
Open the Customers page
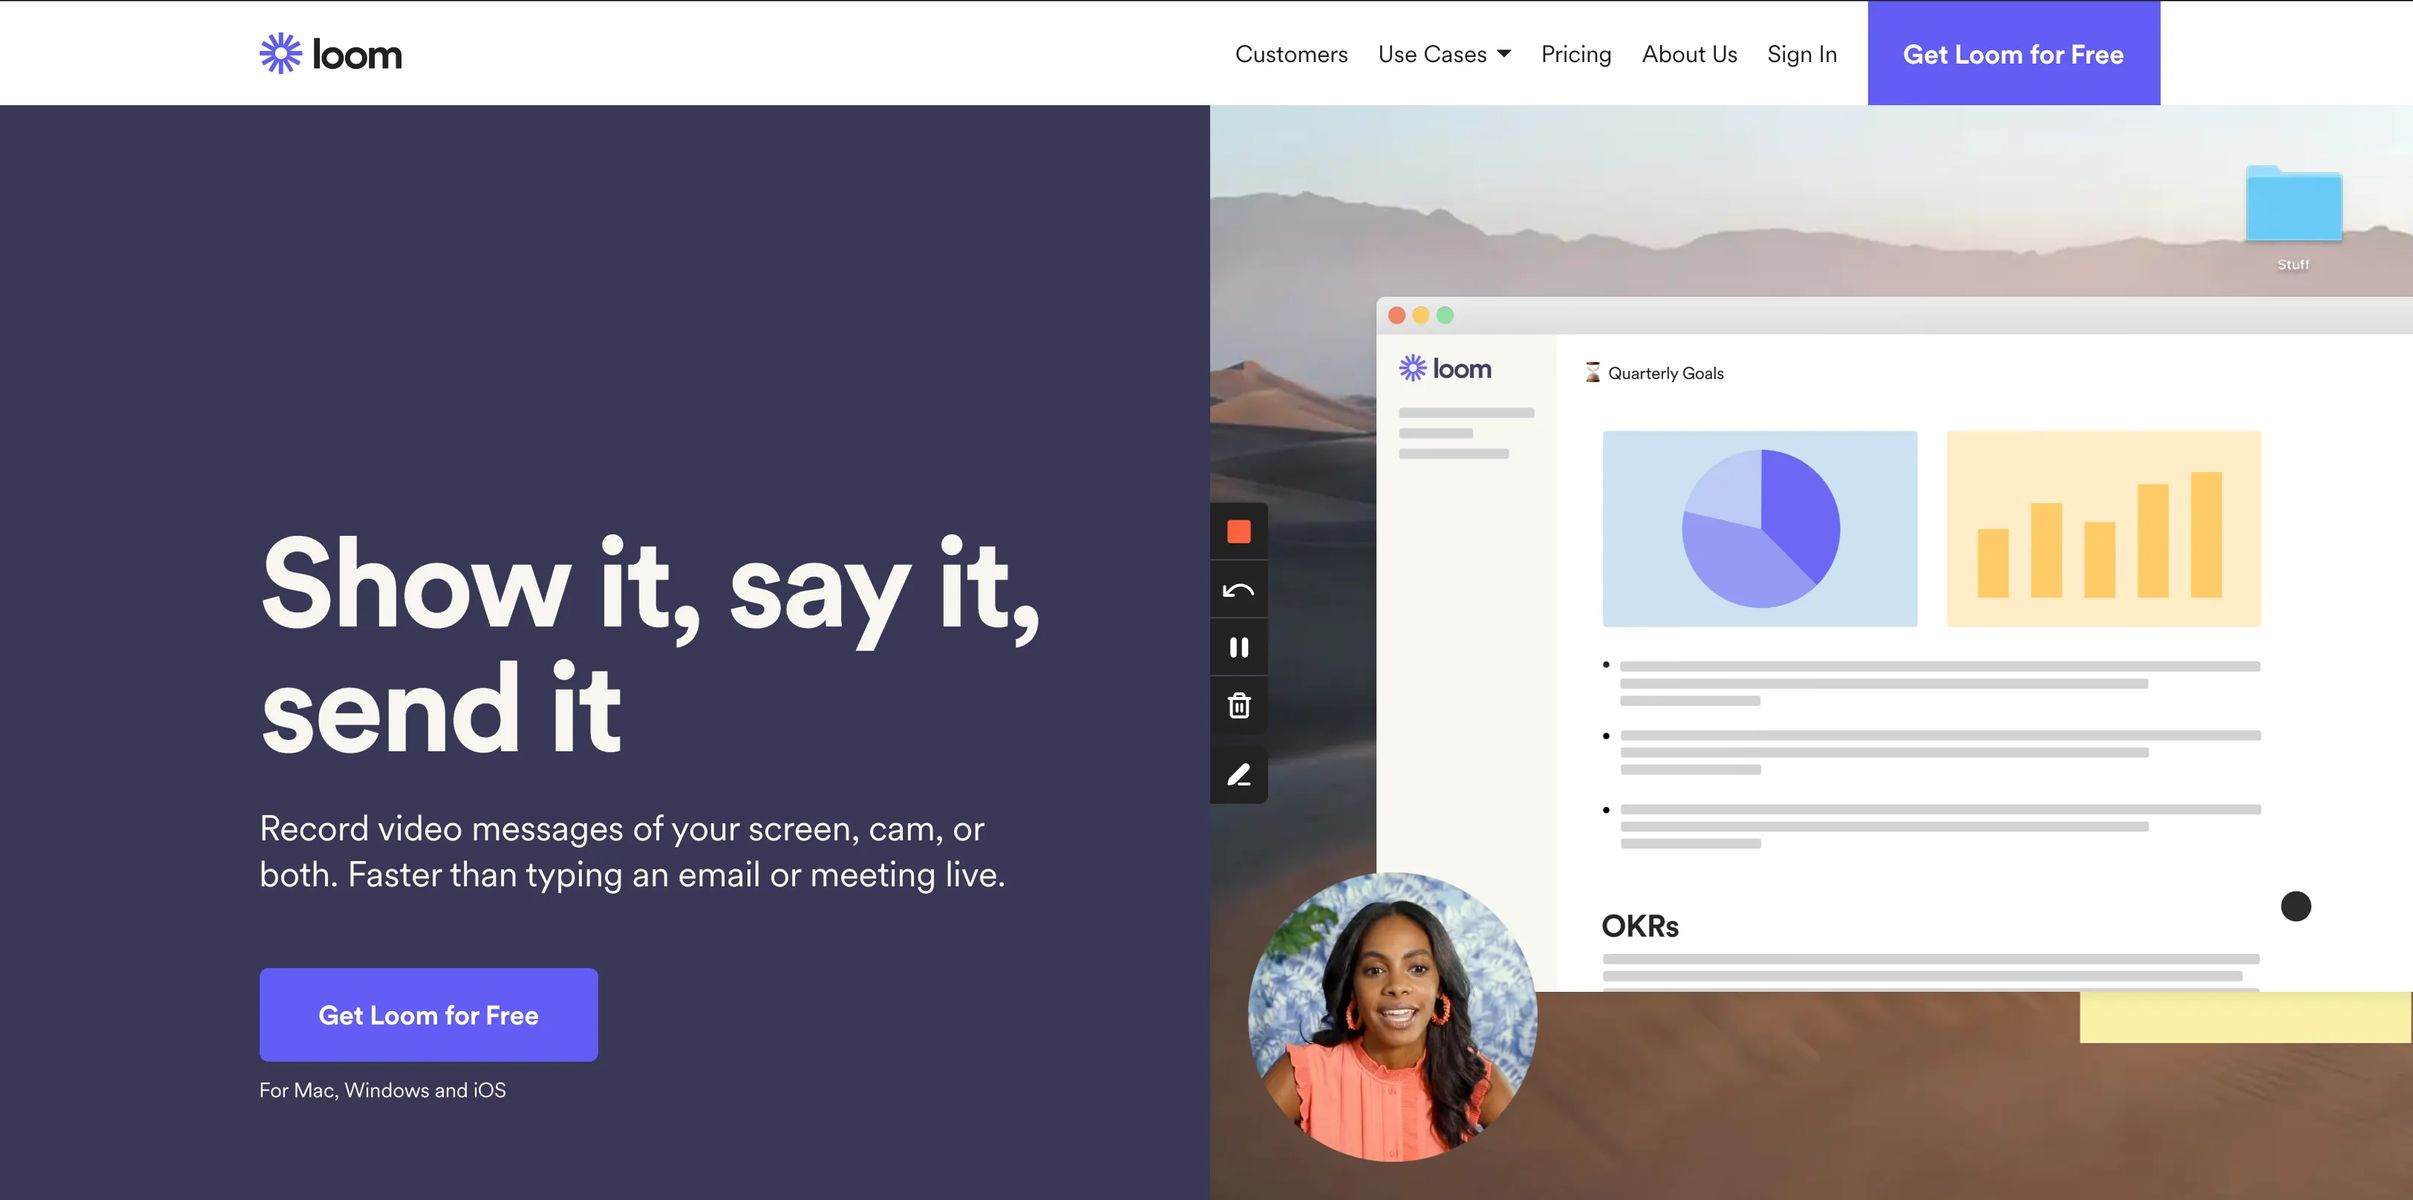point(1291,54)
